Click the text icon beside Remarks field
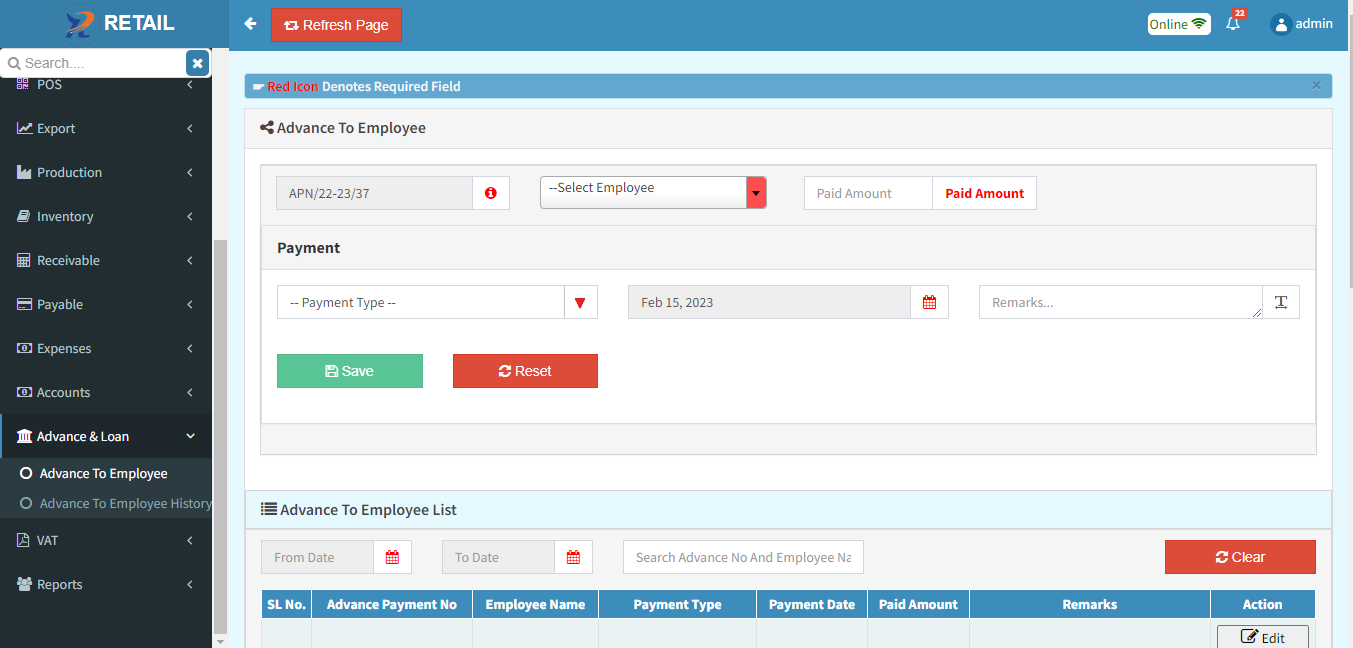The width and height of the screenshot is (1353, 648). pos(1280,302)
